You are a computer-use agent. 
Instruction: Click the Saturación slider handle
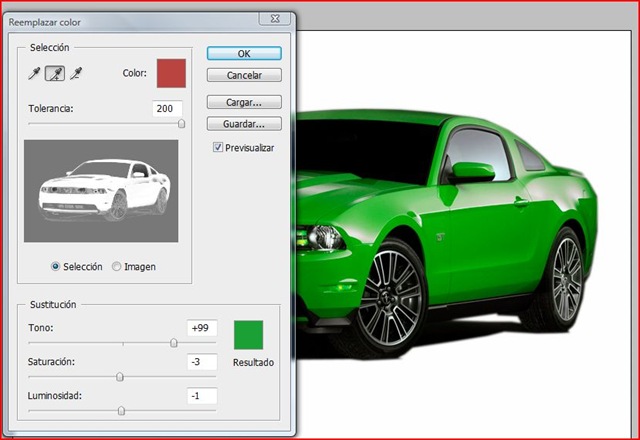[x=120, y=377]
